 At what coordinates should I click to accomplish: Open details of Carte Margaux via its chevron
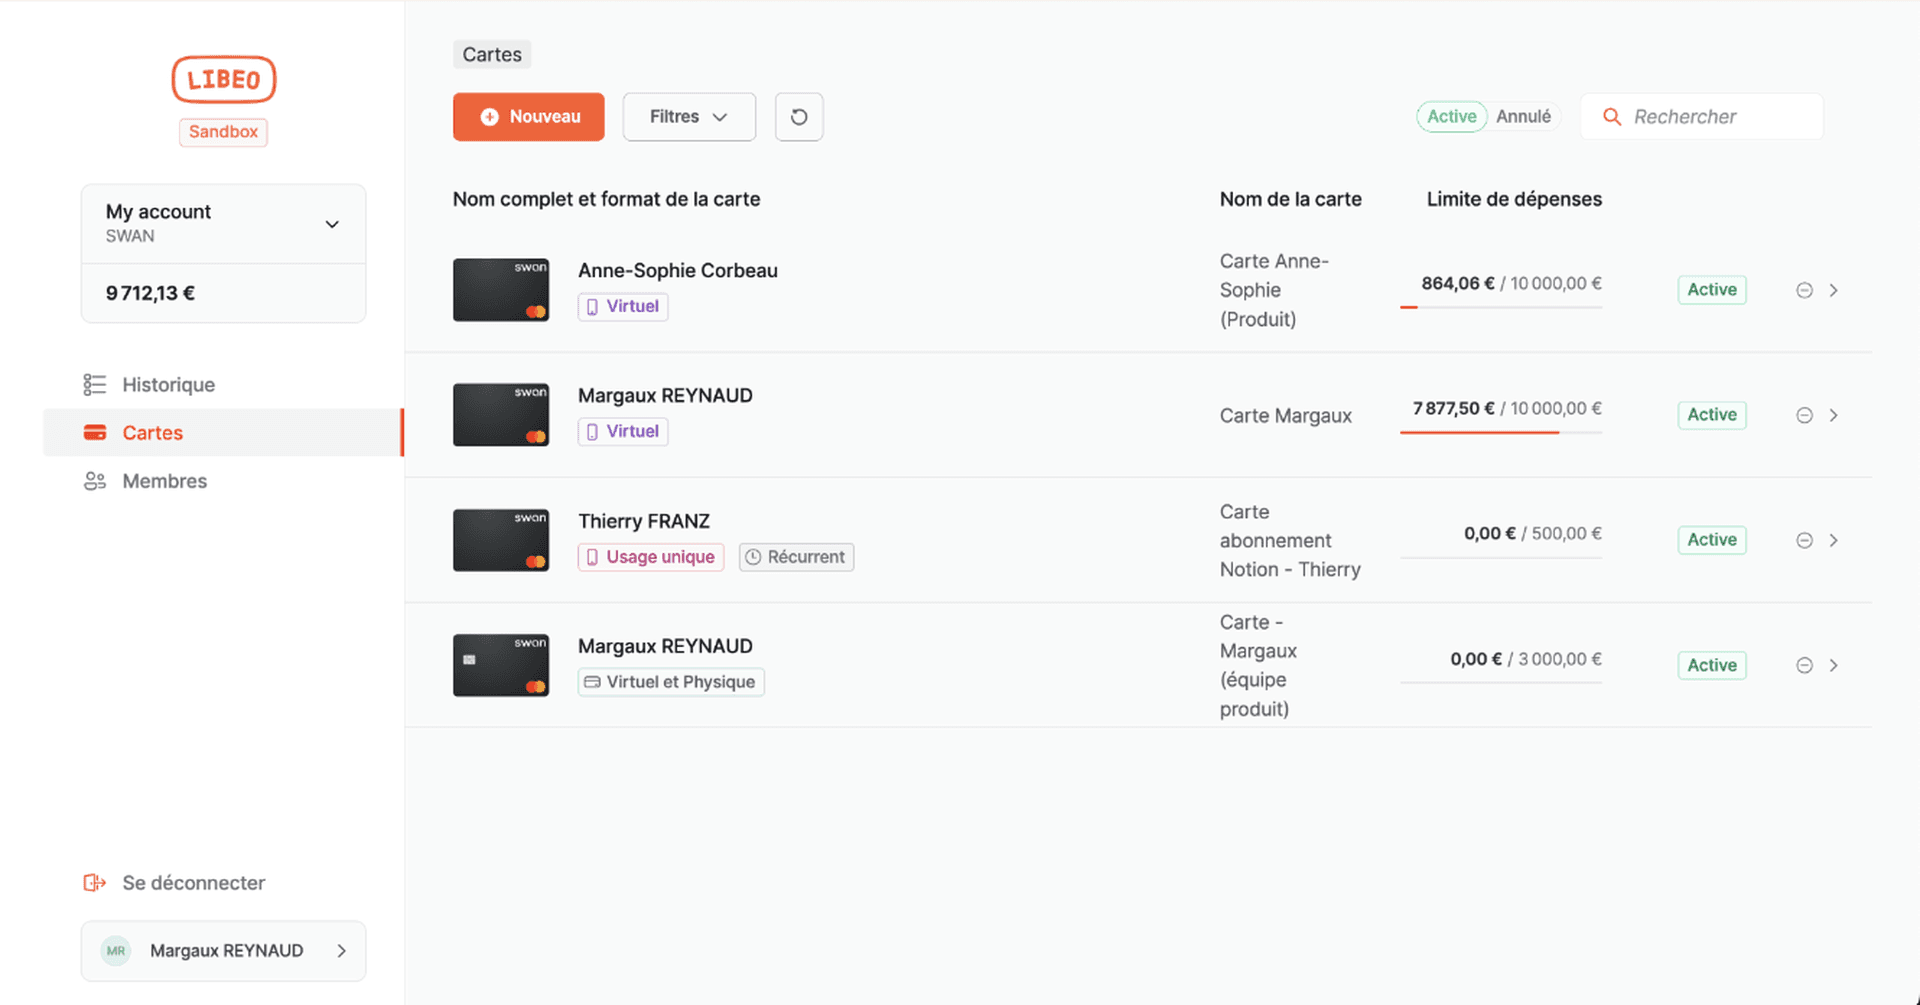point(1835,414)
